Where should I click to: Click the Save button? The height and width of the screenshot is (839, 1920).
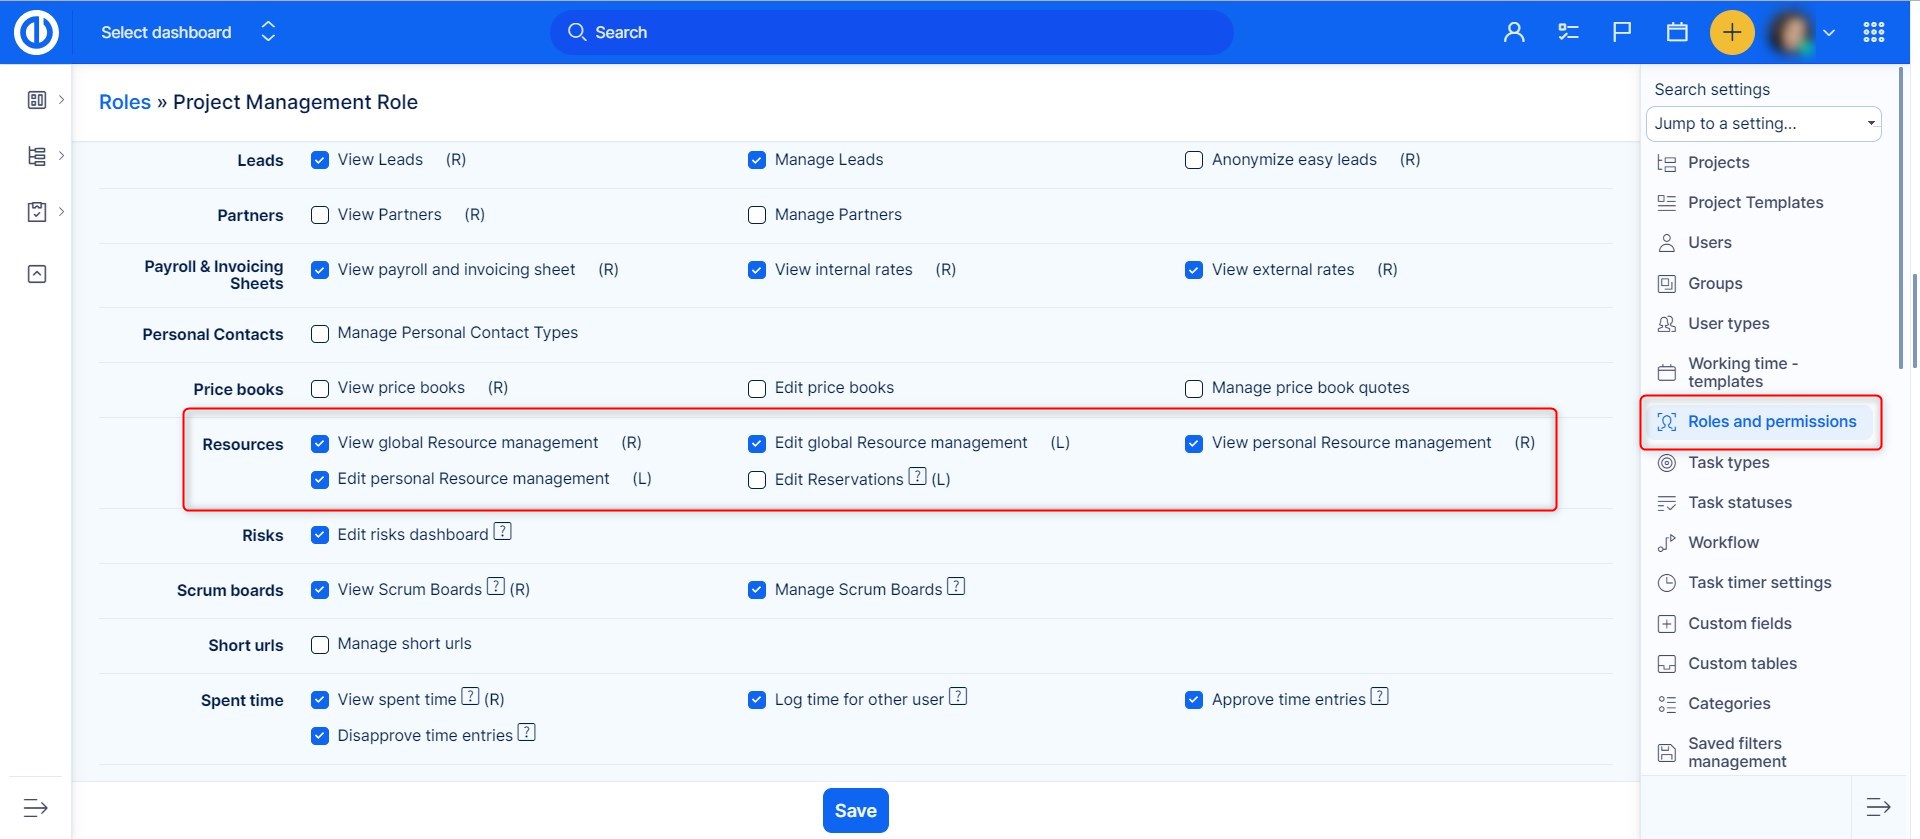click(855, 811)
